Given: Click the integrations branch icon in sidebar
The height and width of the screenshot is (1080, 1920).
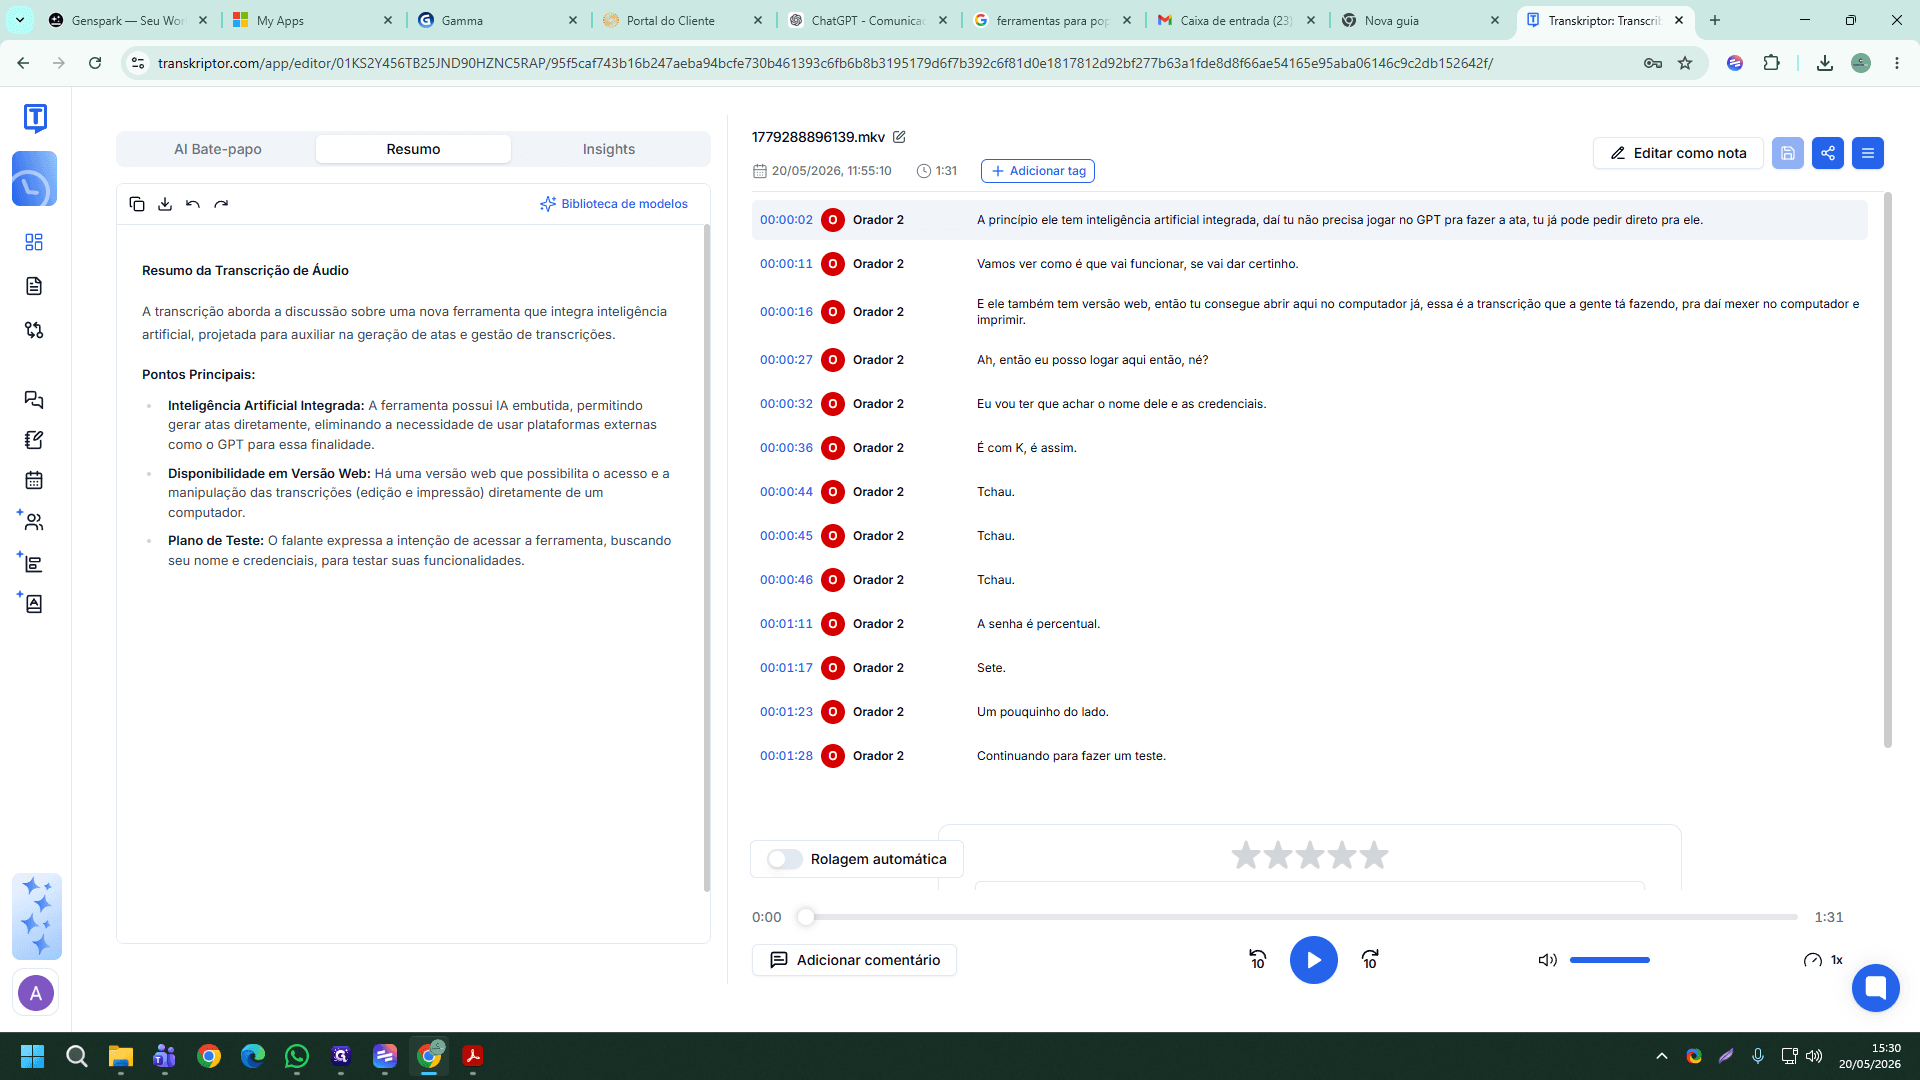Looking at the screenshot, I should 34,330.
